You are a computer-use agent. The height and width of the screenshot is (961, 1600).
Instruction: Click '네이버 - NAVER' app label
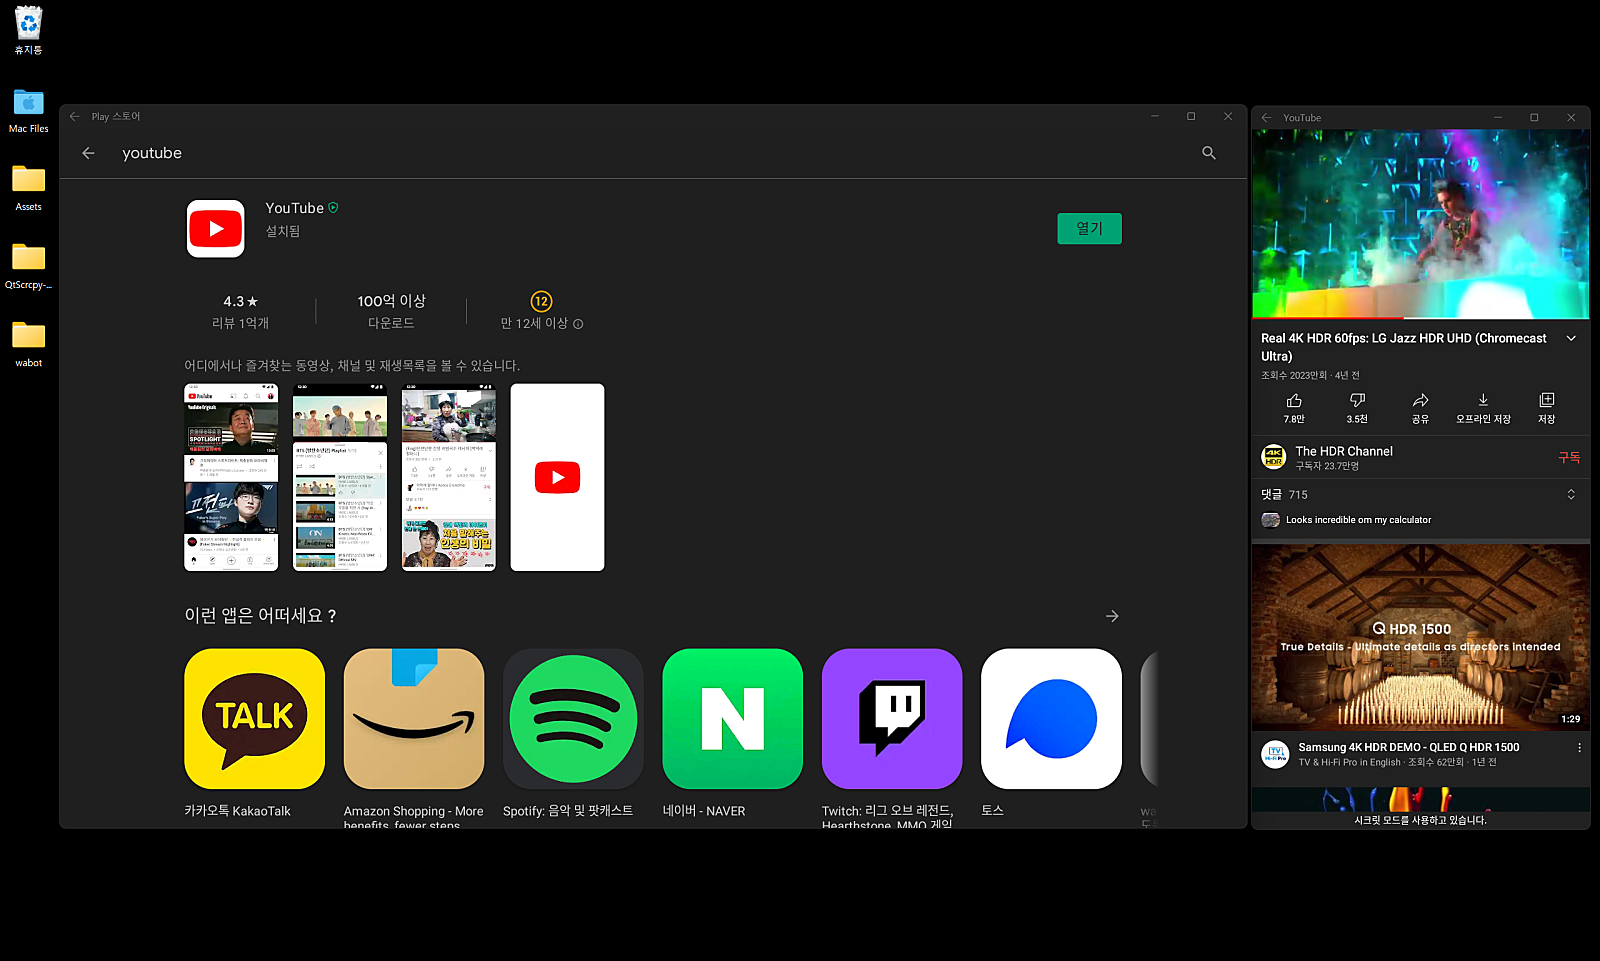704,811
